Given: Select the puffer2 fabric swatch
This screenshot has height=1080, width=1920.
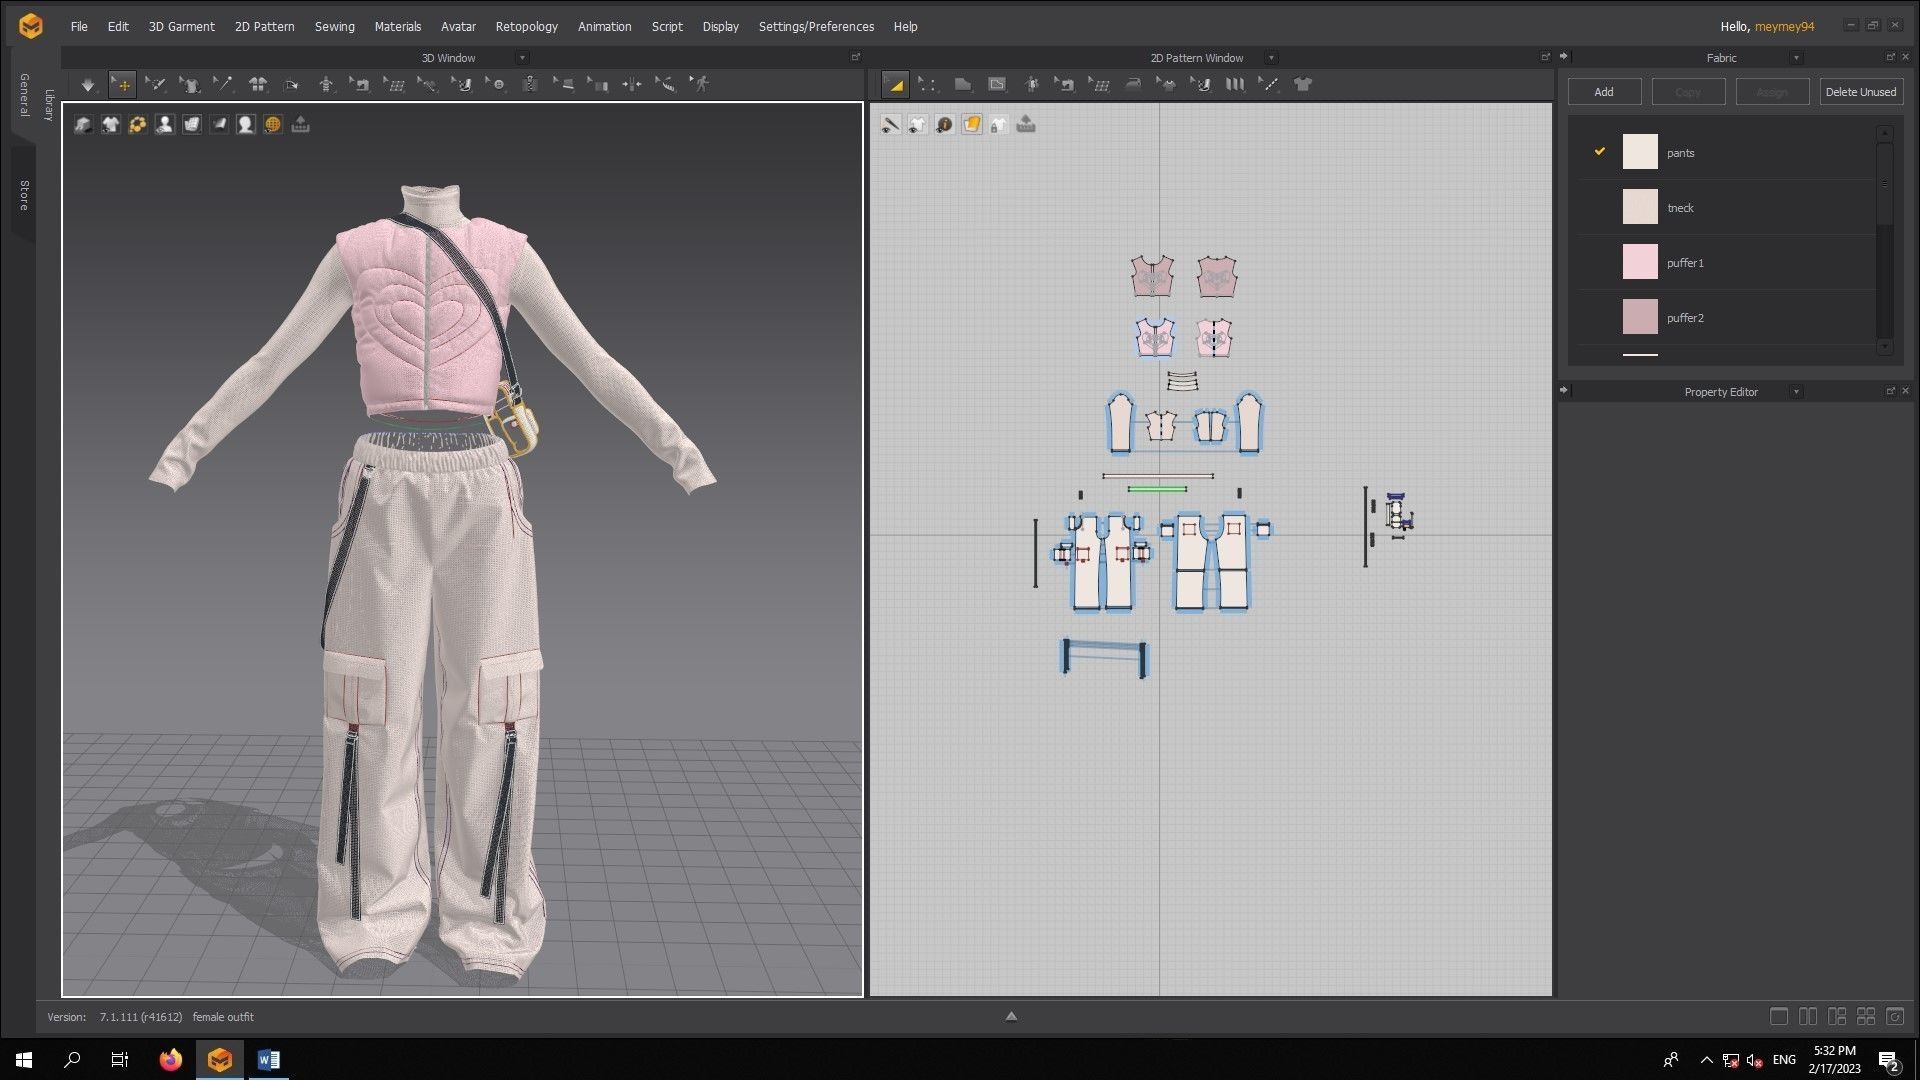Looking at the screenshot, I should (x=1640, y=317).
